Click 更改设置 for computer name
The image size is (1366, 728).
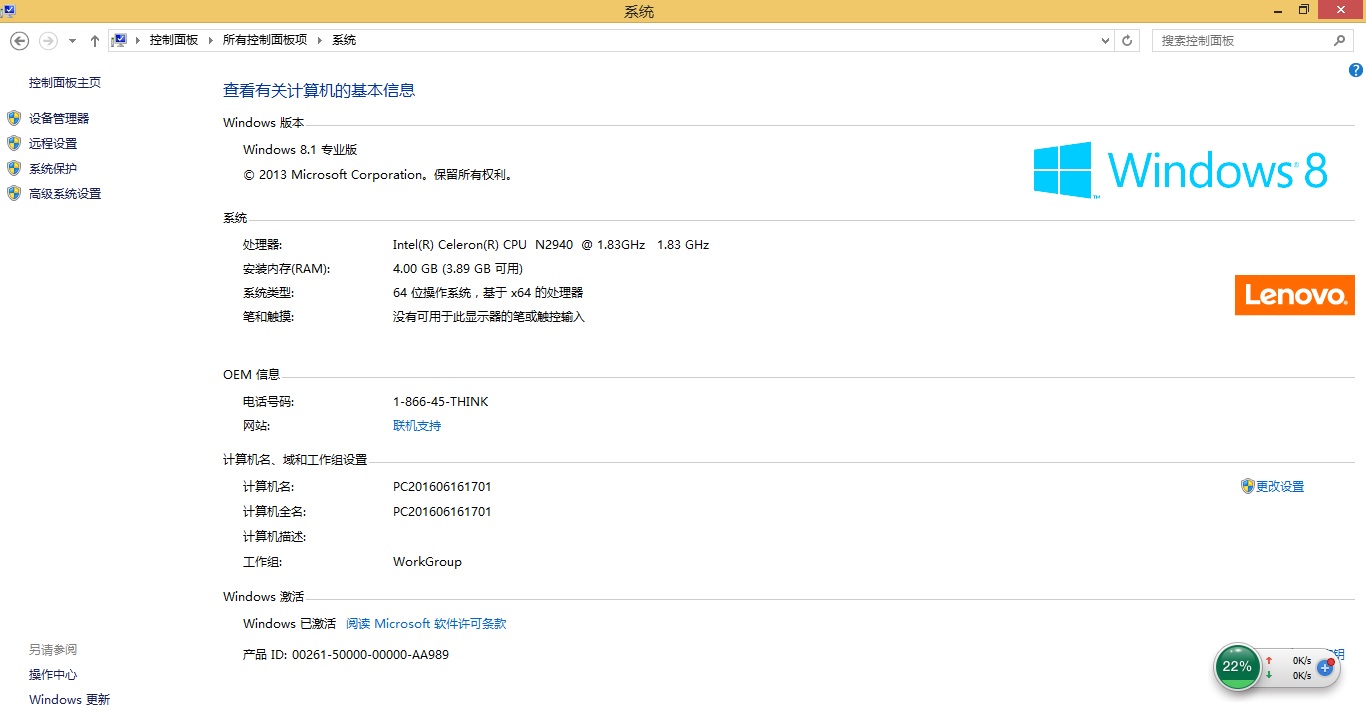click(1280, 487)
